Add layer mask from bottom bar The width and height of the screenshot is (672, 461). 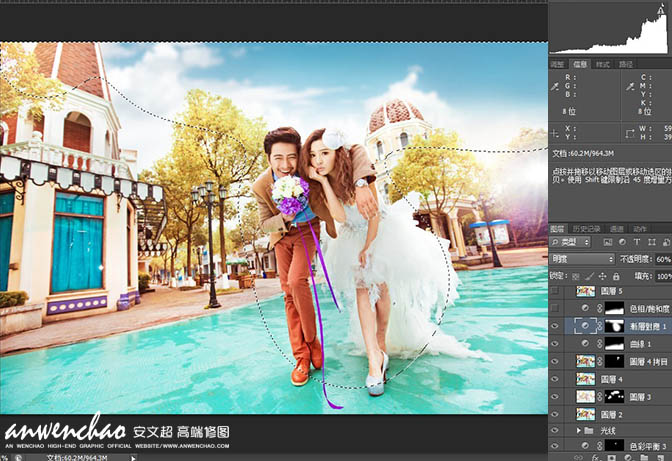tap(612, 458)
